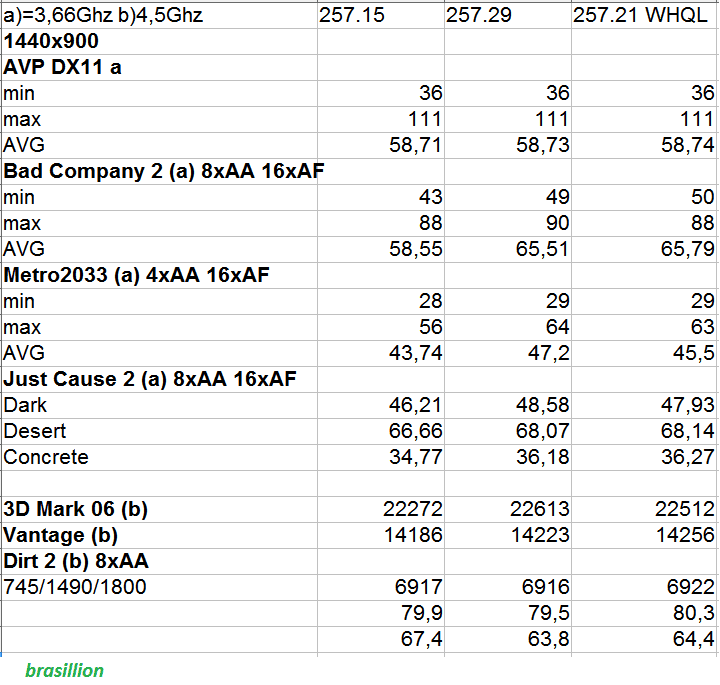Viewport: 720px width, 685px height.
Task: Click the AVP average value 58,71
Action: point(381,146)
